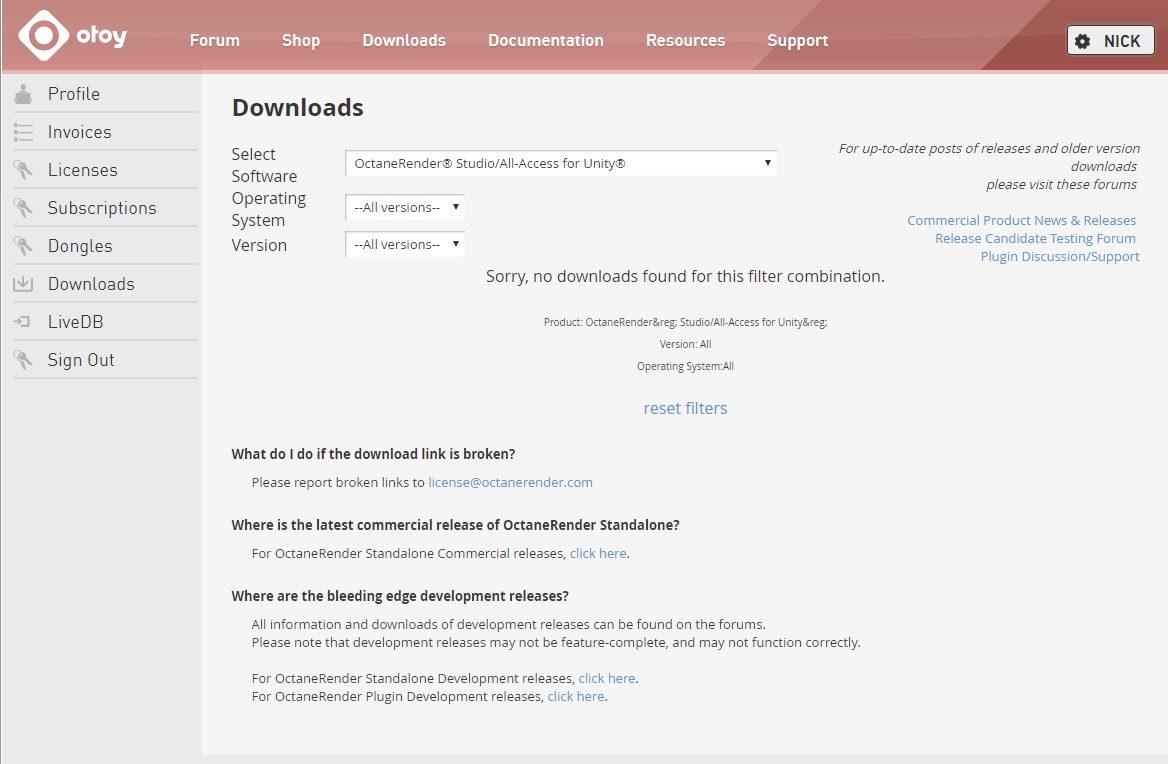The height and width of the screenshot is (764, 1168).
Task: Click 'Where is the latest commercial release' heading
Action: pyautogui.click(x=455, y=525)
